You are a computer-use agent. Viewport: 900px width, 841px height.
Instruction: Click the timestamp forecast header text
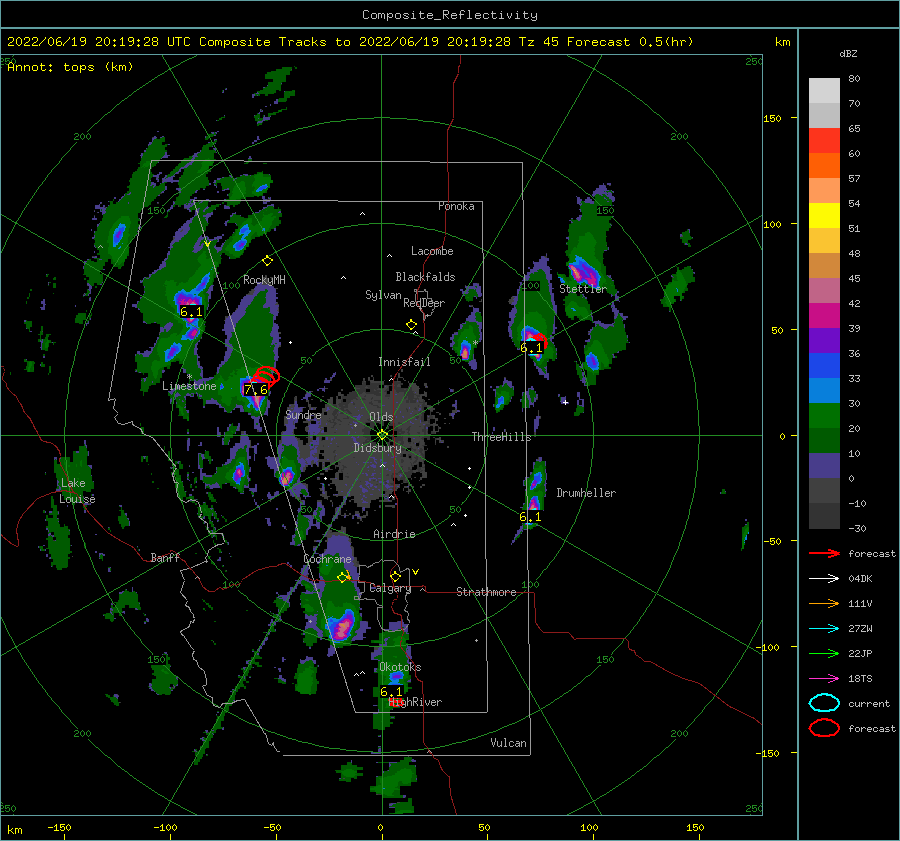(350, 42)
